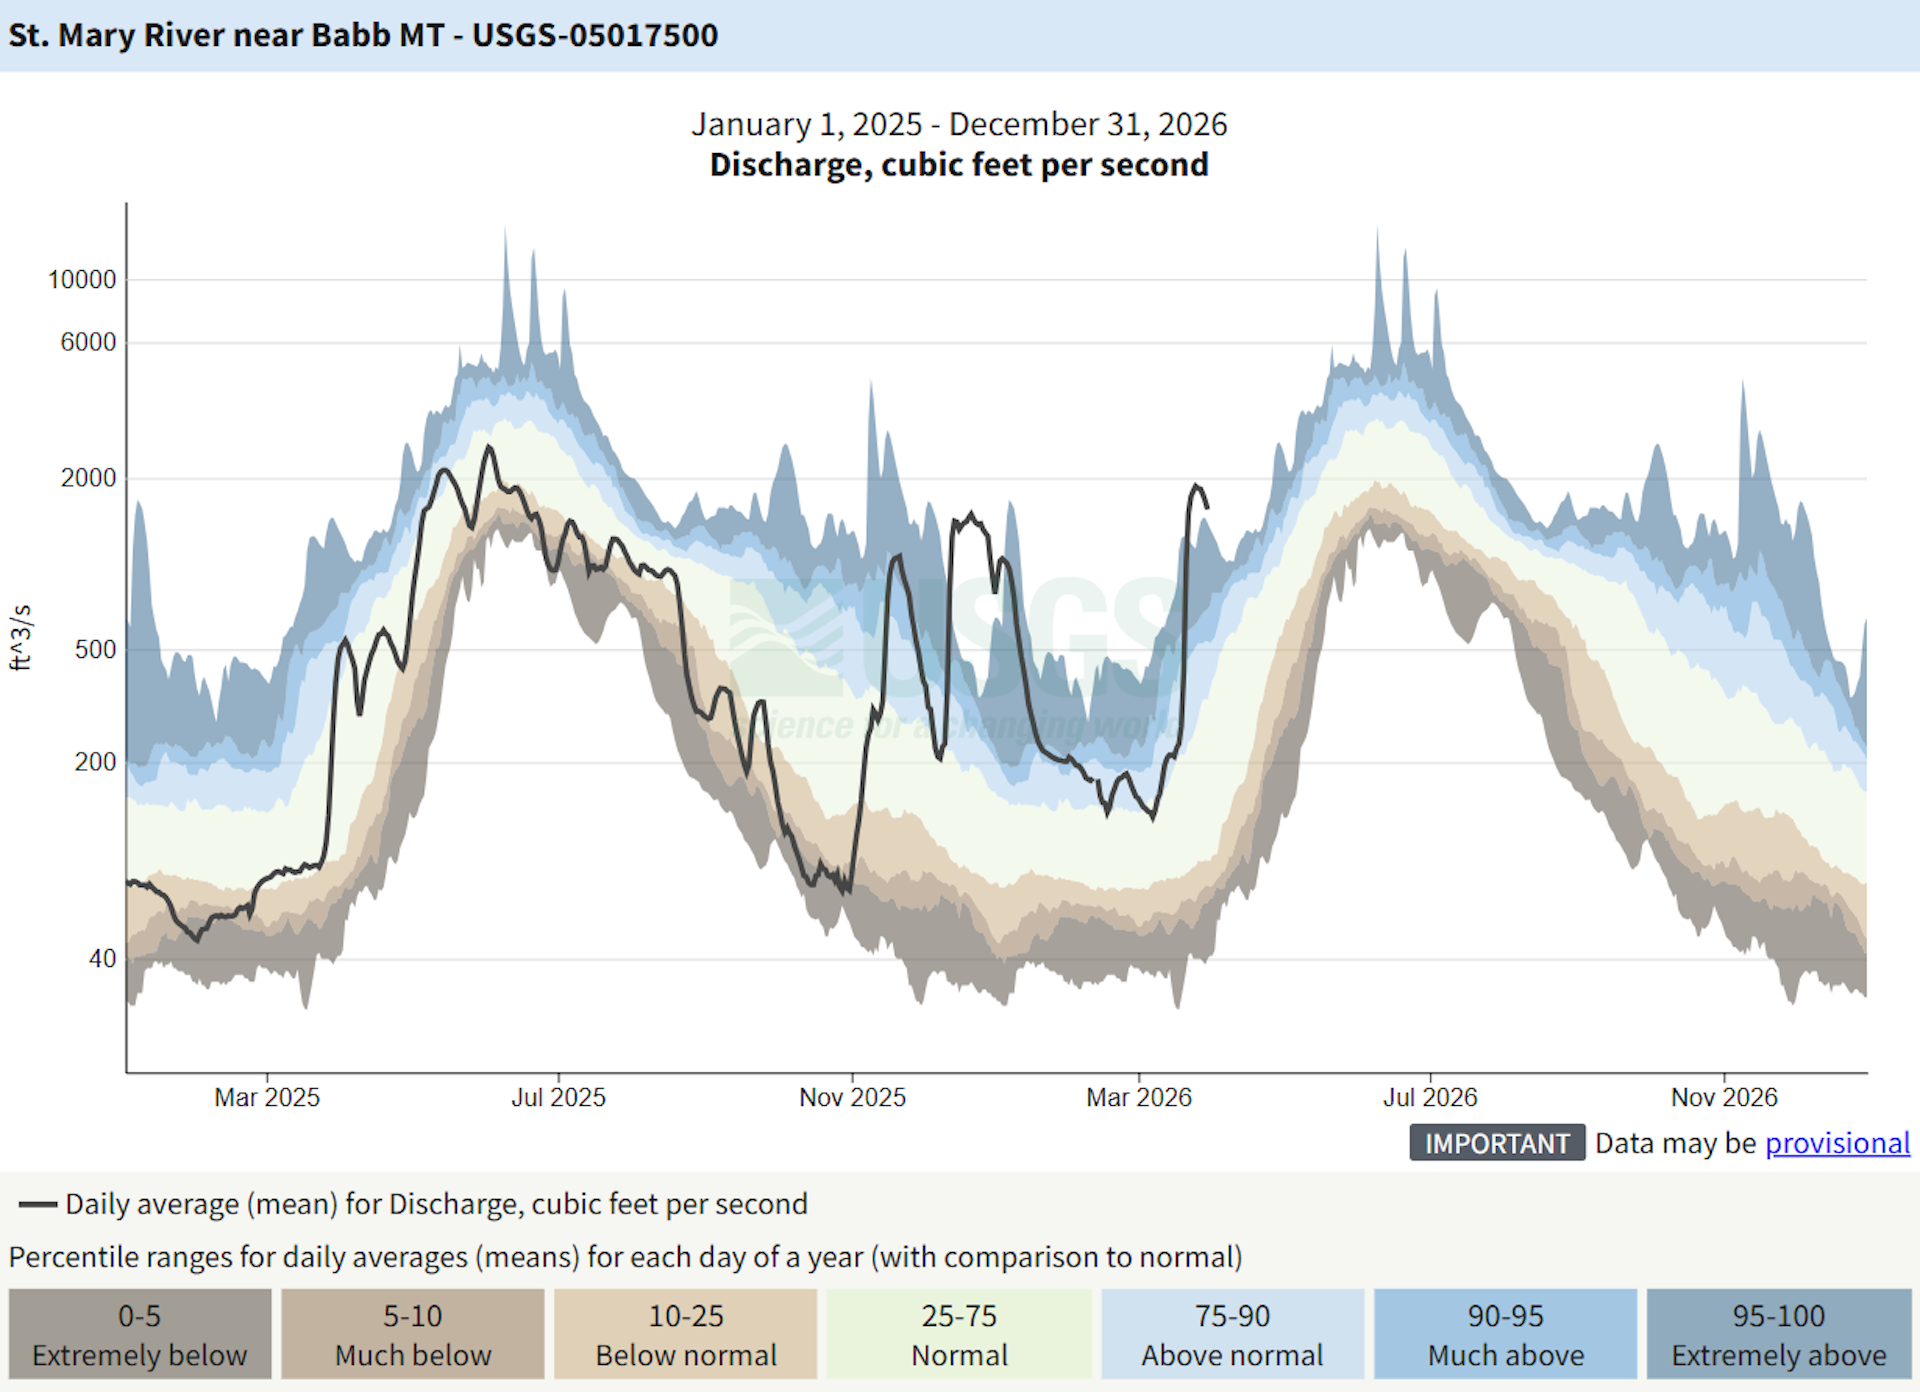
Task: Select the 5-10 Much below swatch
Action: [413, 1334]
